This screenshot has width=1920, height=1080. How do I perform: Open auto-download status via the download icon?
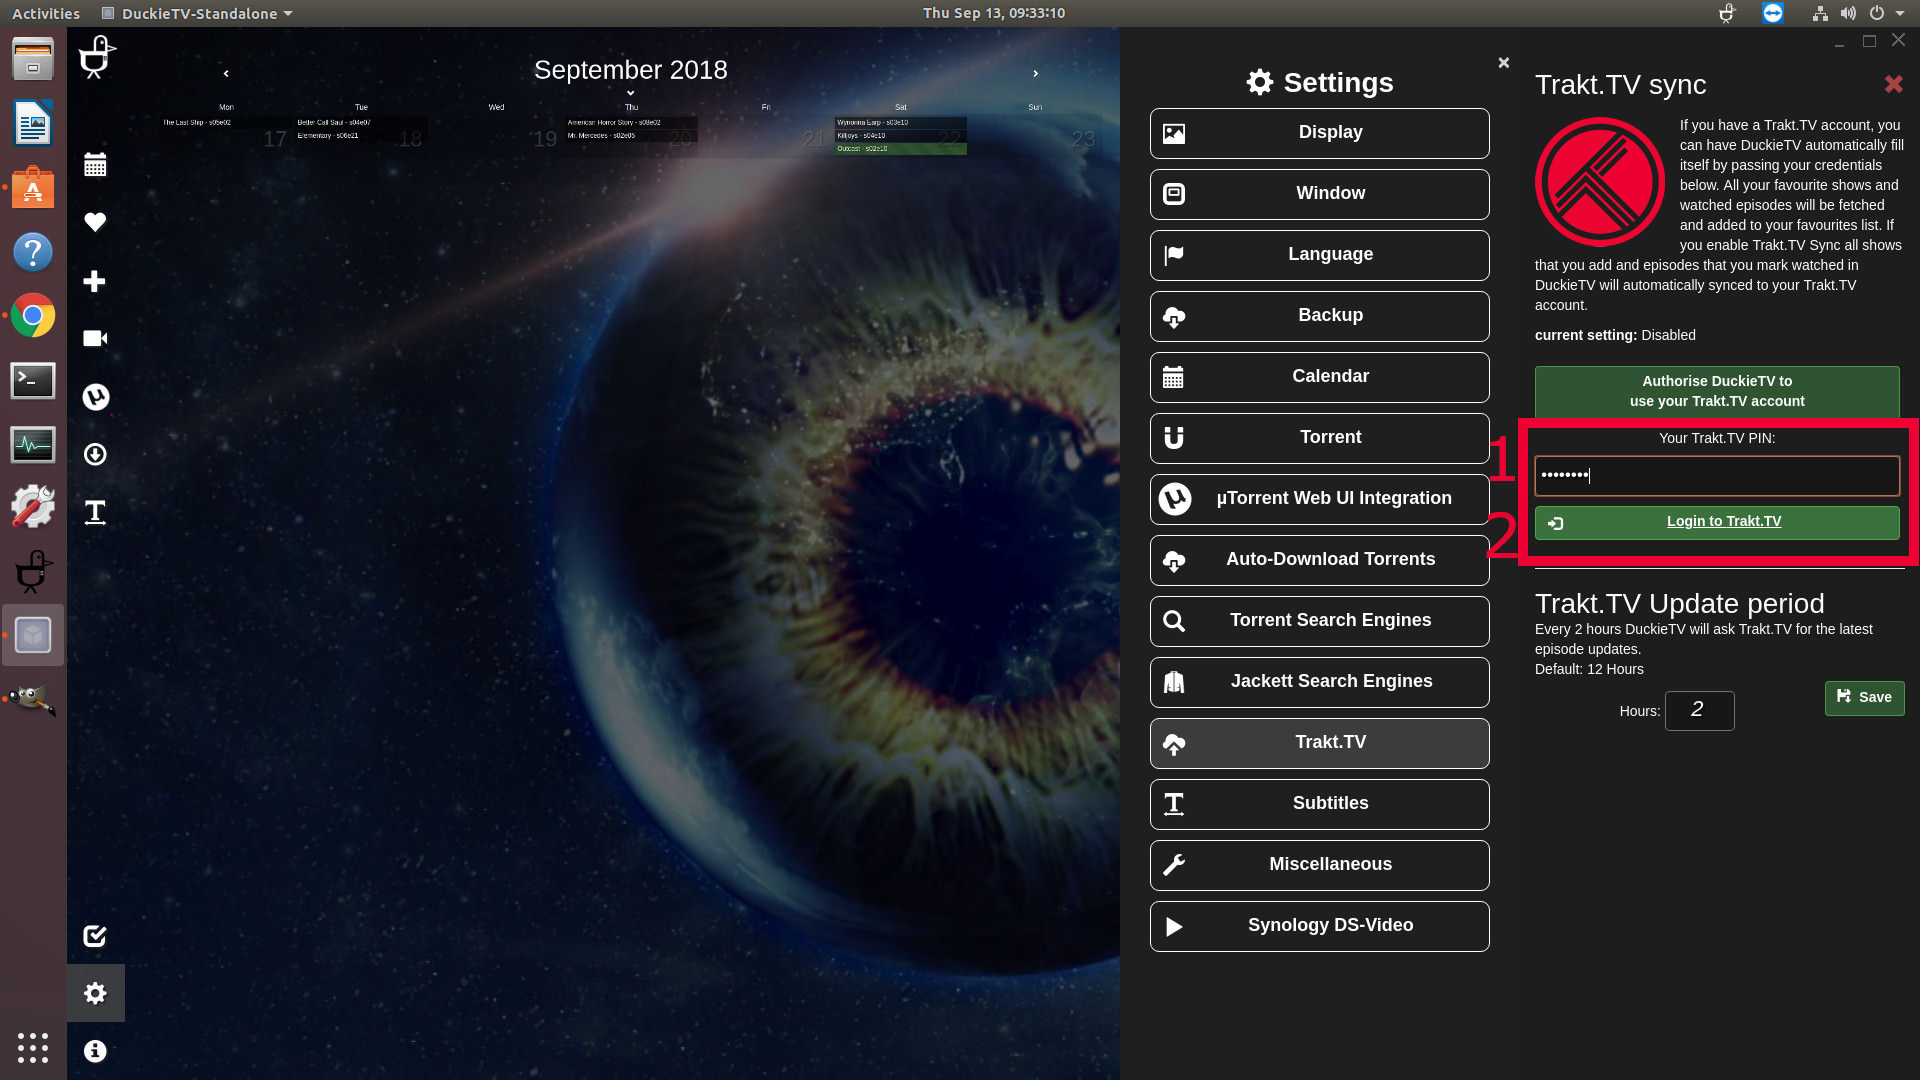[95, 454]
